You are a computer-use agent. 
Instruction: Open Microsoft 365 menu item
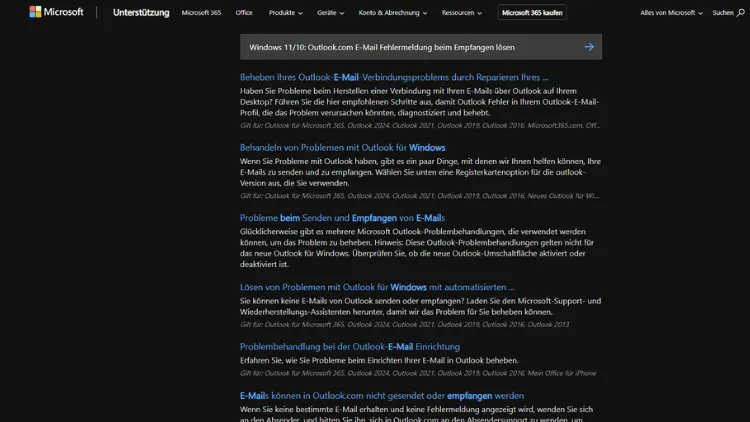pyautogui.click(x=201, y=13)
